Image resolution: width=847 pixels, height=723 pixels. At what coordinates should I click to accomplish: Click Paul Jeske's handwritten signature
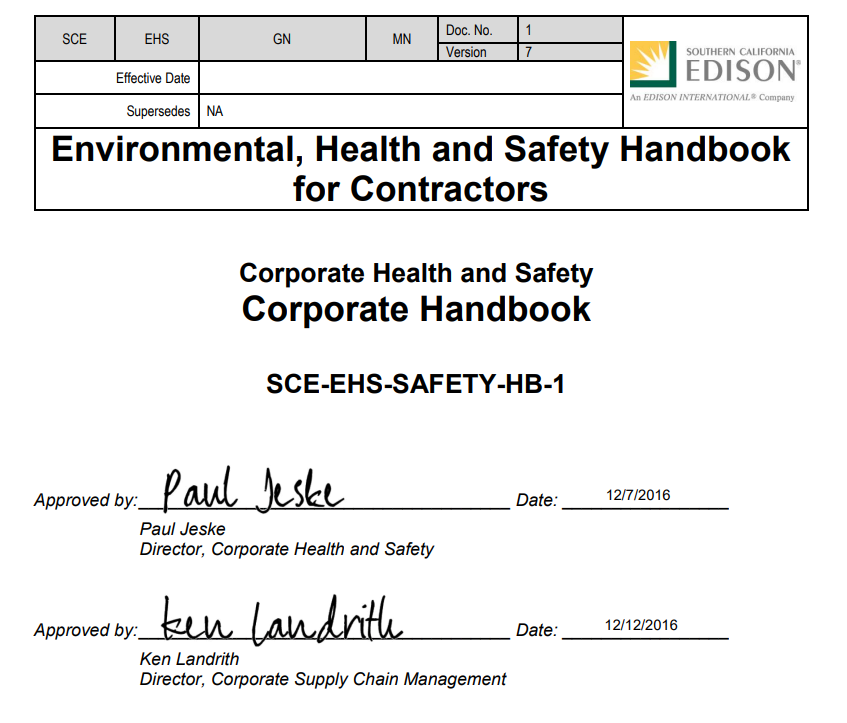(252, 489)
